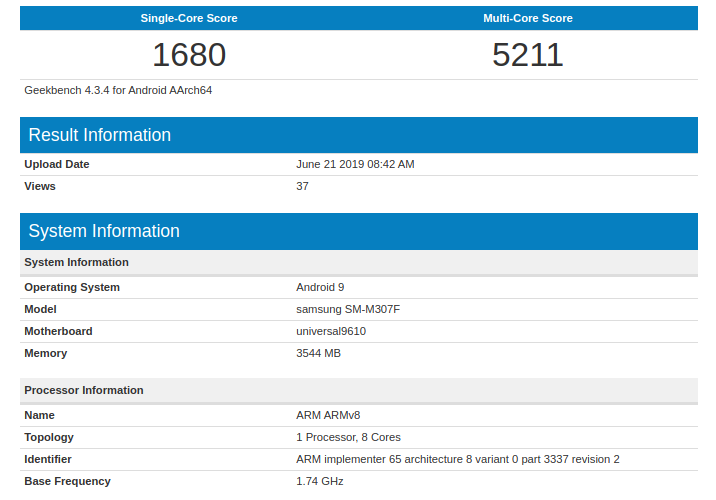Click the samsung SM-M307F model value
Image resolution: width=716 pixels, height=500 pixels.
[348, 309]
